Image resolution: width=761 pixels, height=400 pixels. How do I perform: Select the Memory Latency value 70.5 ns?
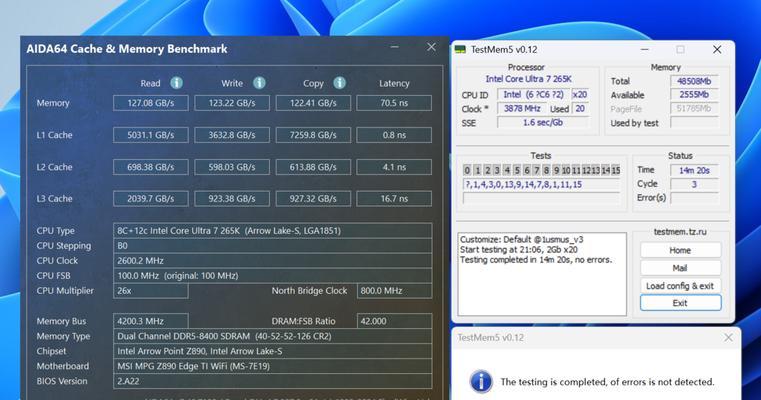(394, 103)
